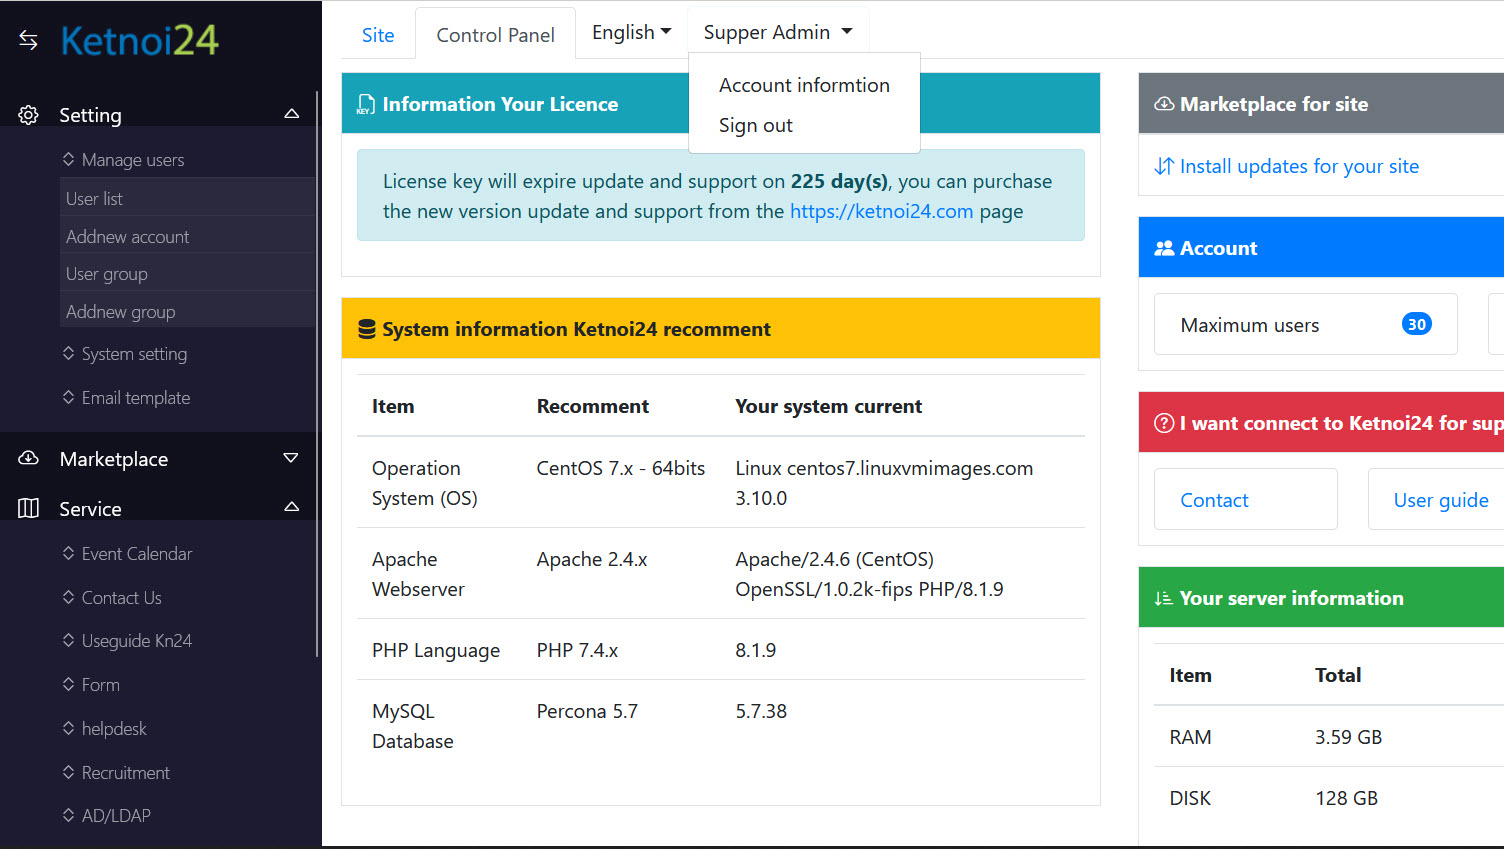The width and height of the screenshot is (1504, 849).
Task: Click the diamond icon next to Contact Us
Action: [68, 597]
